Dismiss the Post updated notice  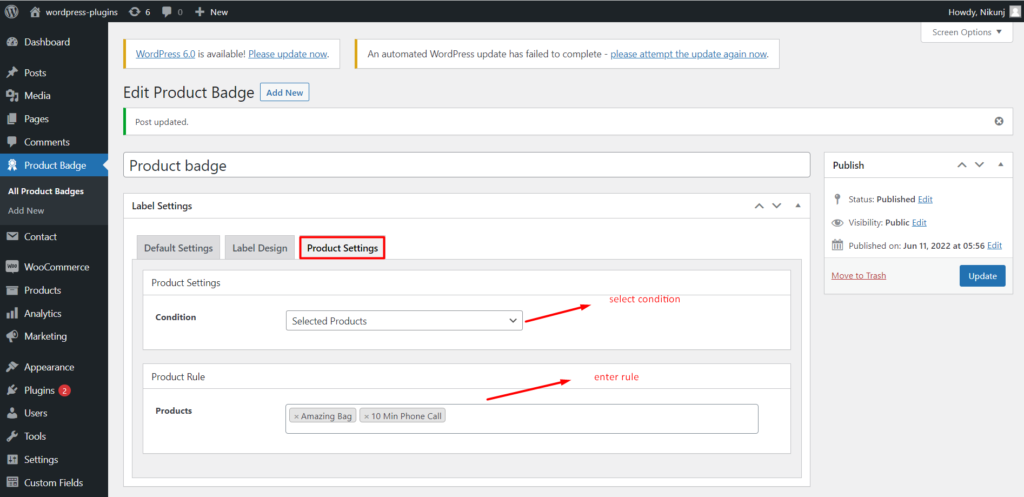click(x=999, y=121)
